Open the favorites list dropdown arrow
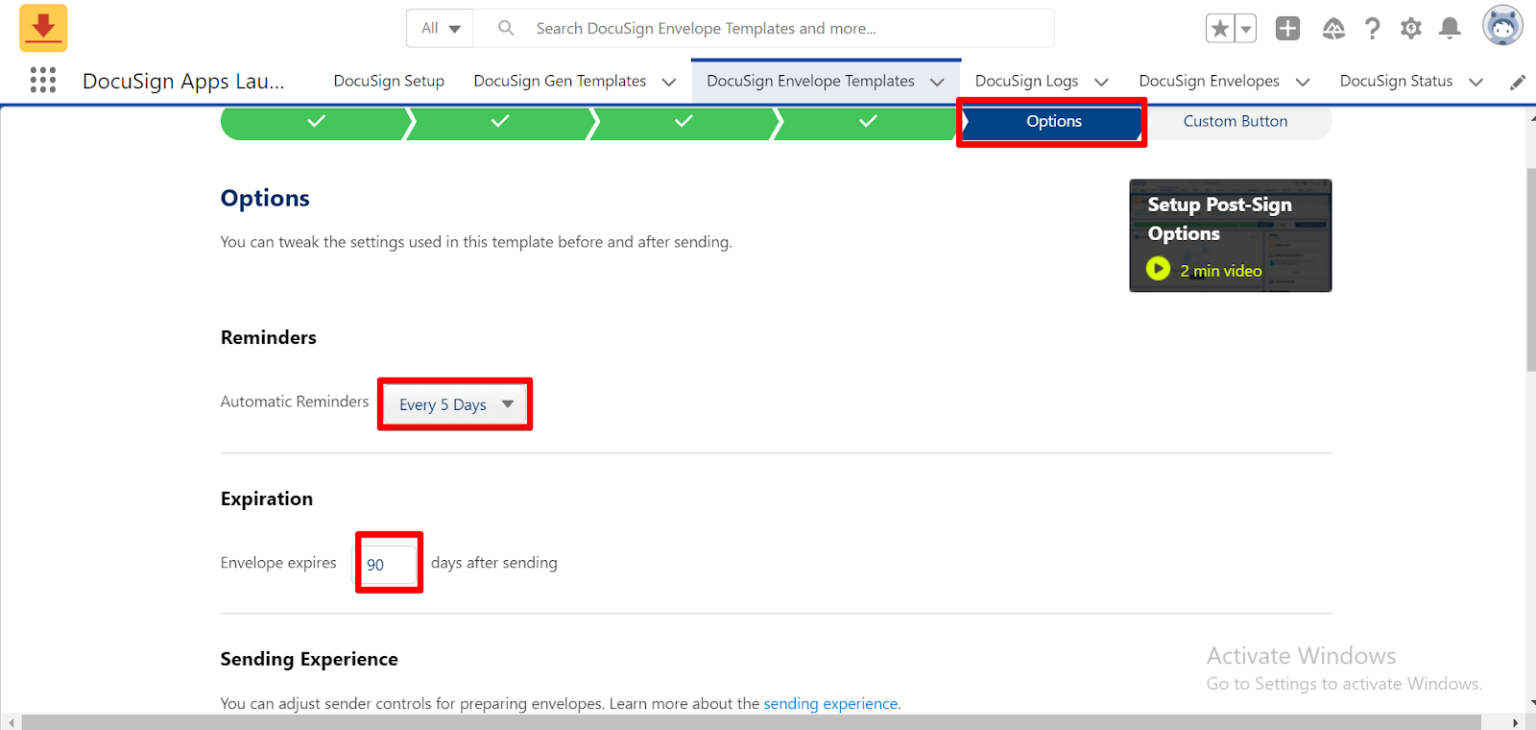The height and width of the screenshot is (730, 1536). point(1245,29)
